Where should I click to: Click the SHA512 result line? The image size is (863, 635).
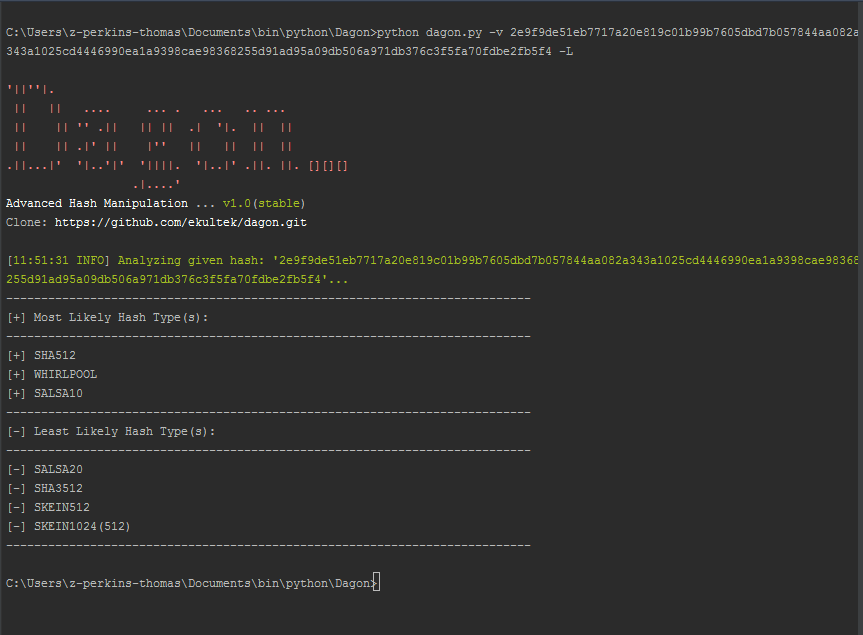point(41,355)
